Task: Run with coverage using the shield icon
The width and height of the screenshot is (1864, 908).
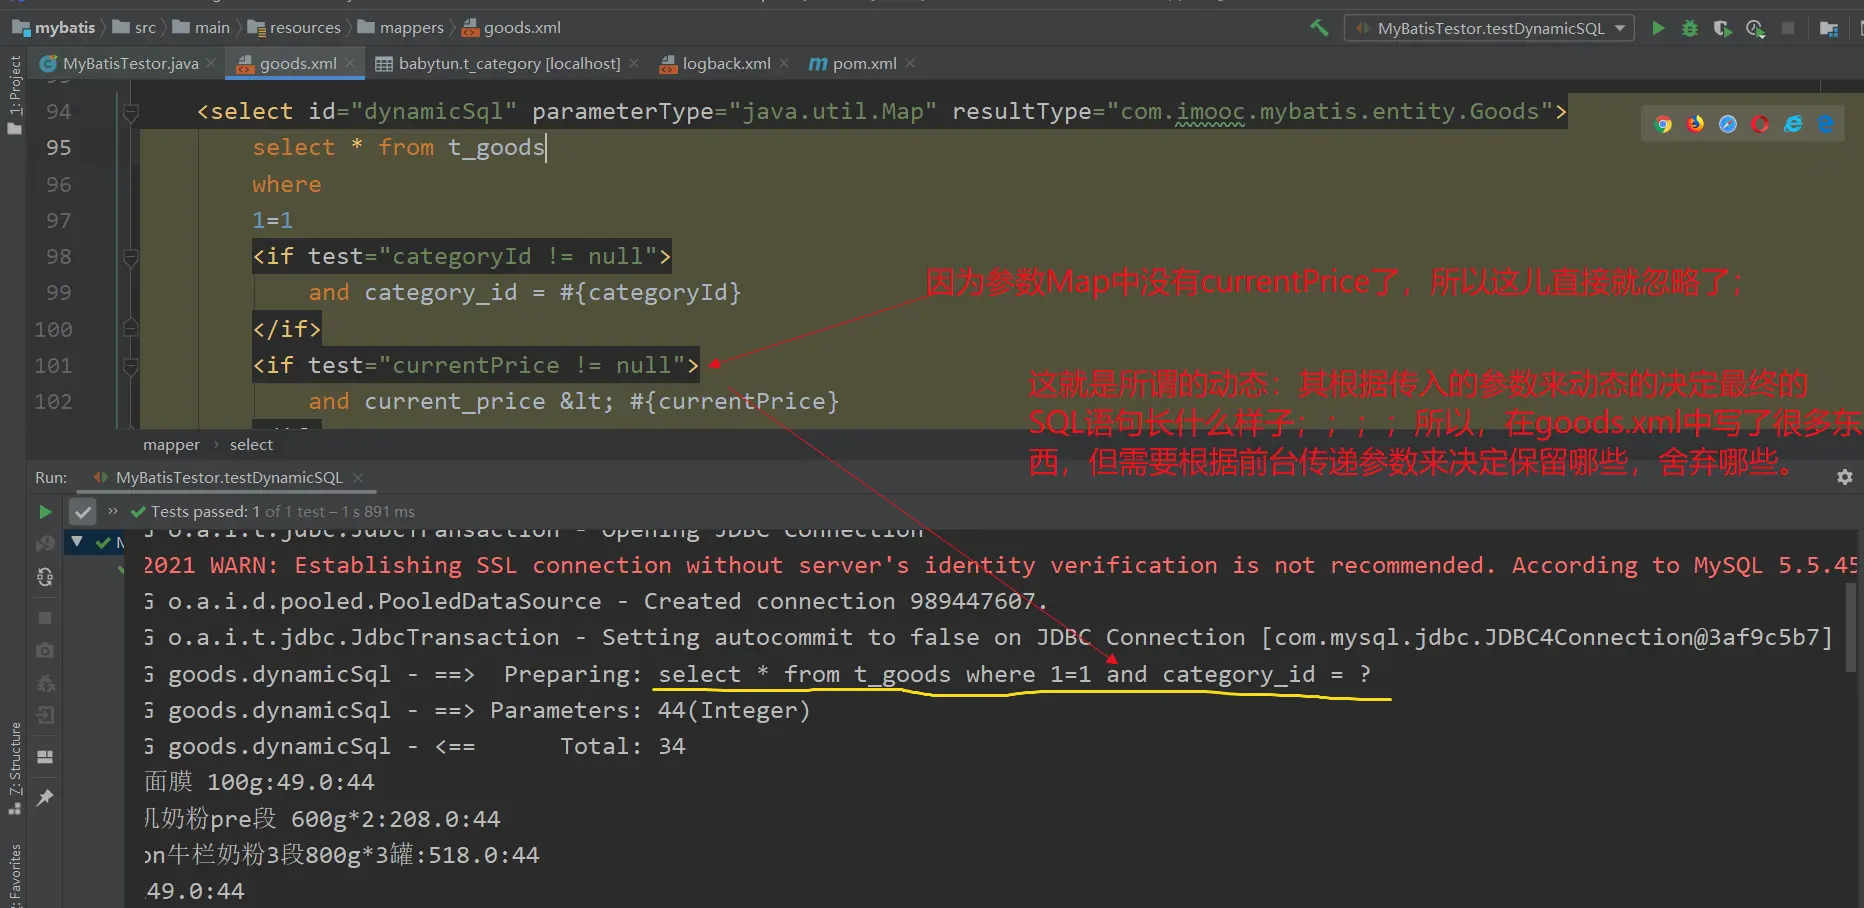Action: pos(1722,28)
